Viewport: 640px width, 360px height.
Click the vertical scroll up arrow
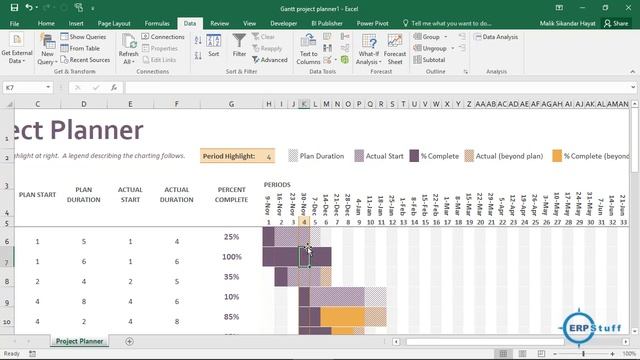tap(635, 104)
